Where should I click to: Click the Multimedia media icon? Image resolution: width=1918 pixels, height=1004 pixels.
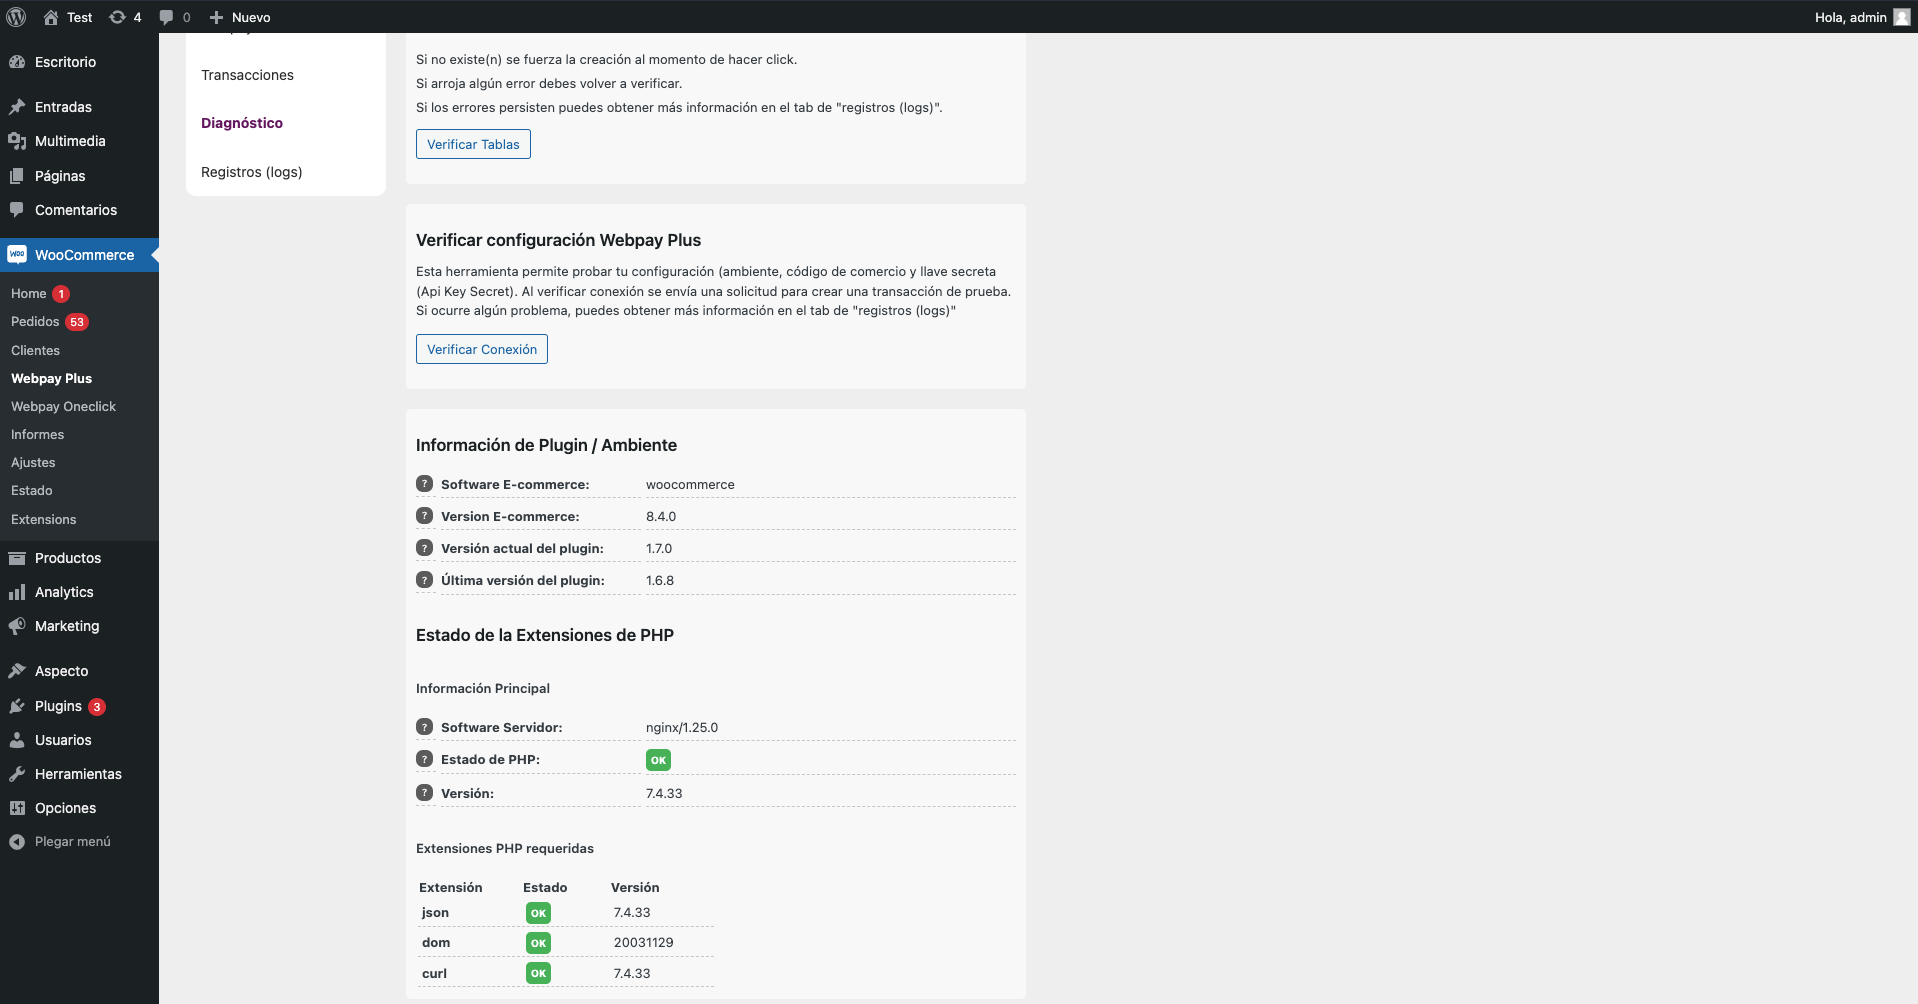point(17,141)
